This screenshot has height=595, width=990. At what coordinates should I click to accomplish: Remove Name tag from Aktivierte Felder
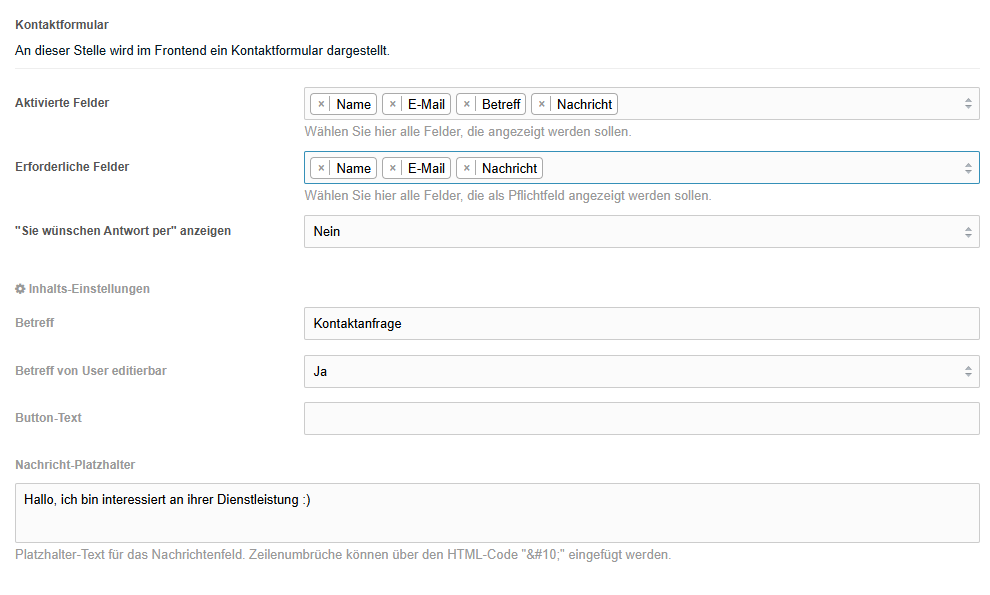(321, 104)
